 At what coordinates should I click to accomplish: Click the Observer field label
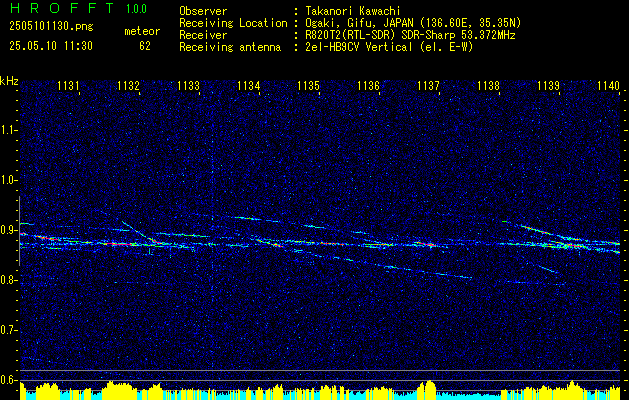coord(203,11)
